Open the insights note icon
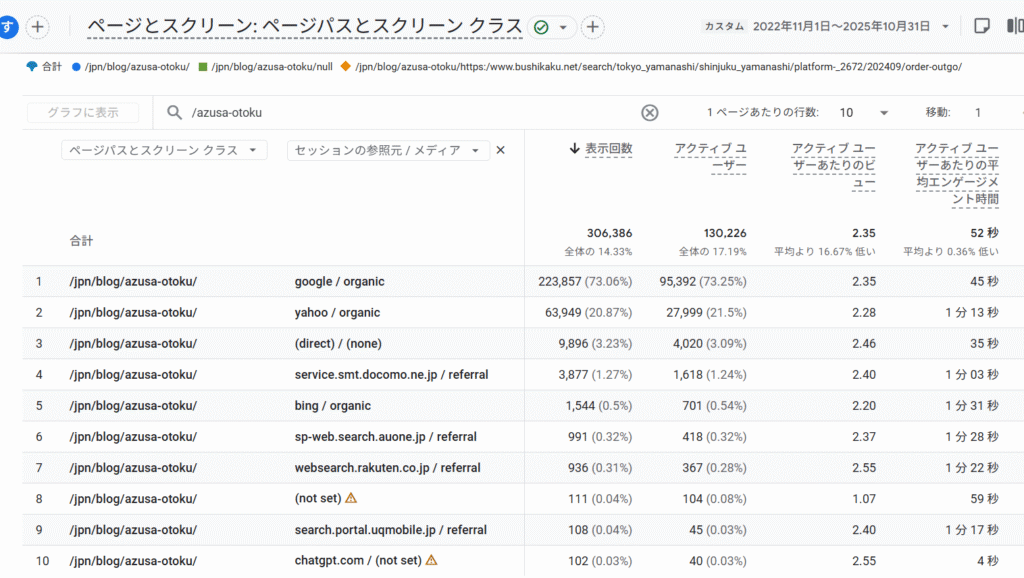The height and width of the screenshot is (578, 1024). pos(982,26)
